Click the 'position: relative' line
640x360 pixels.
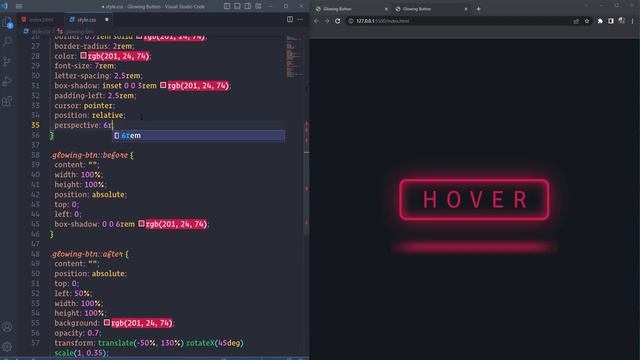90,116
